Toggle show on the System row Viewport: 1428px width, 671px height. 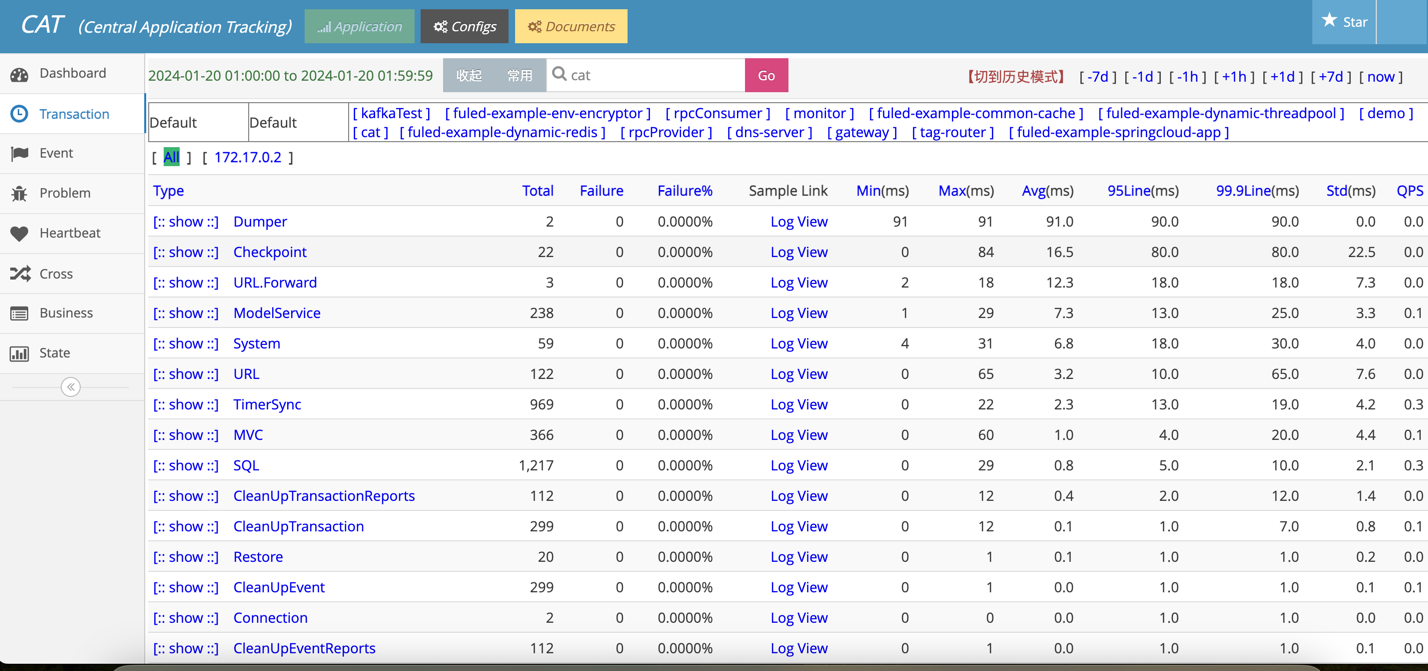[185, 344]
